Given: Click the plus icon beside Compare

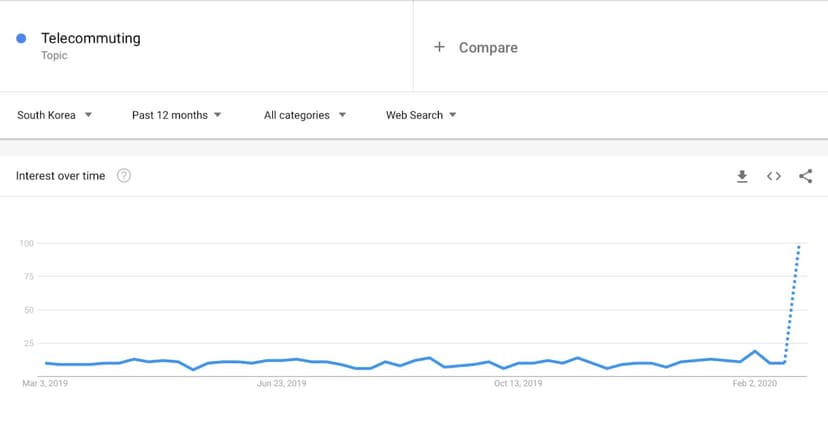Looking at the screenshot, I should point(439,47).
